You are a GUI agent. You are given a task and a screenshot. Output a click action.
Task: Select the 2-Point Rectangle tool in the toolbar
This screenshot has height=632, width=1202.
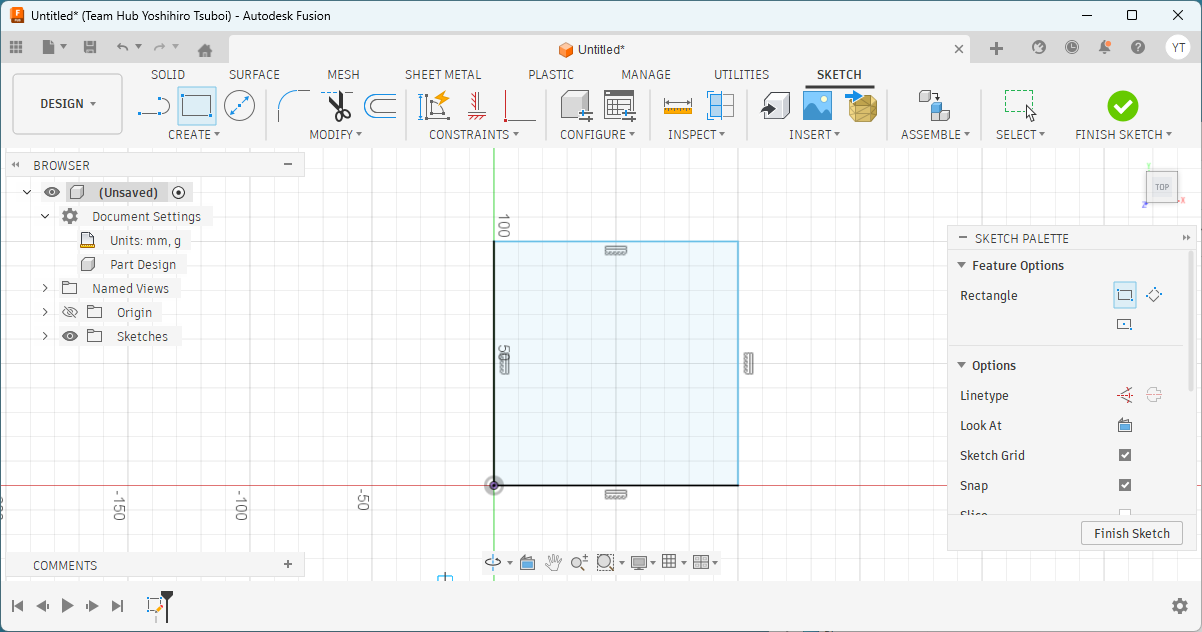(x=197, y=105)
